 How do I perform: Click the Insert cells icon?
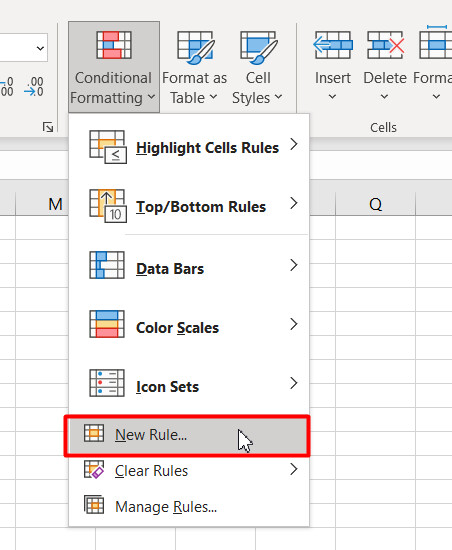pos(333,45)
